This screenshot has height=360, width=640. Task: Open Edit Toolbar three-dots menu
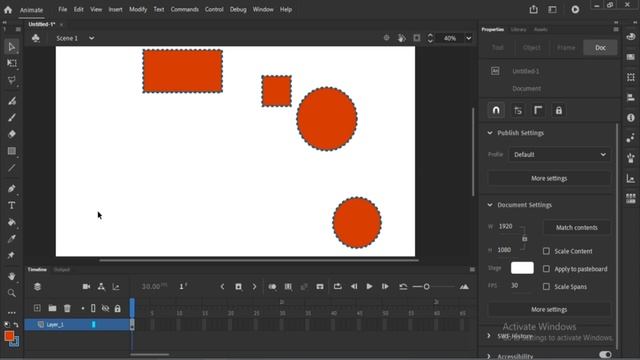tap(11, 313)
